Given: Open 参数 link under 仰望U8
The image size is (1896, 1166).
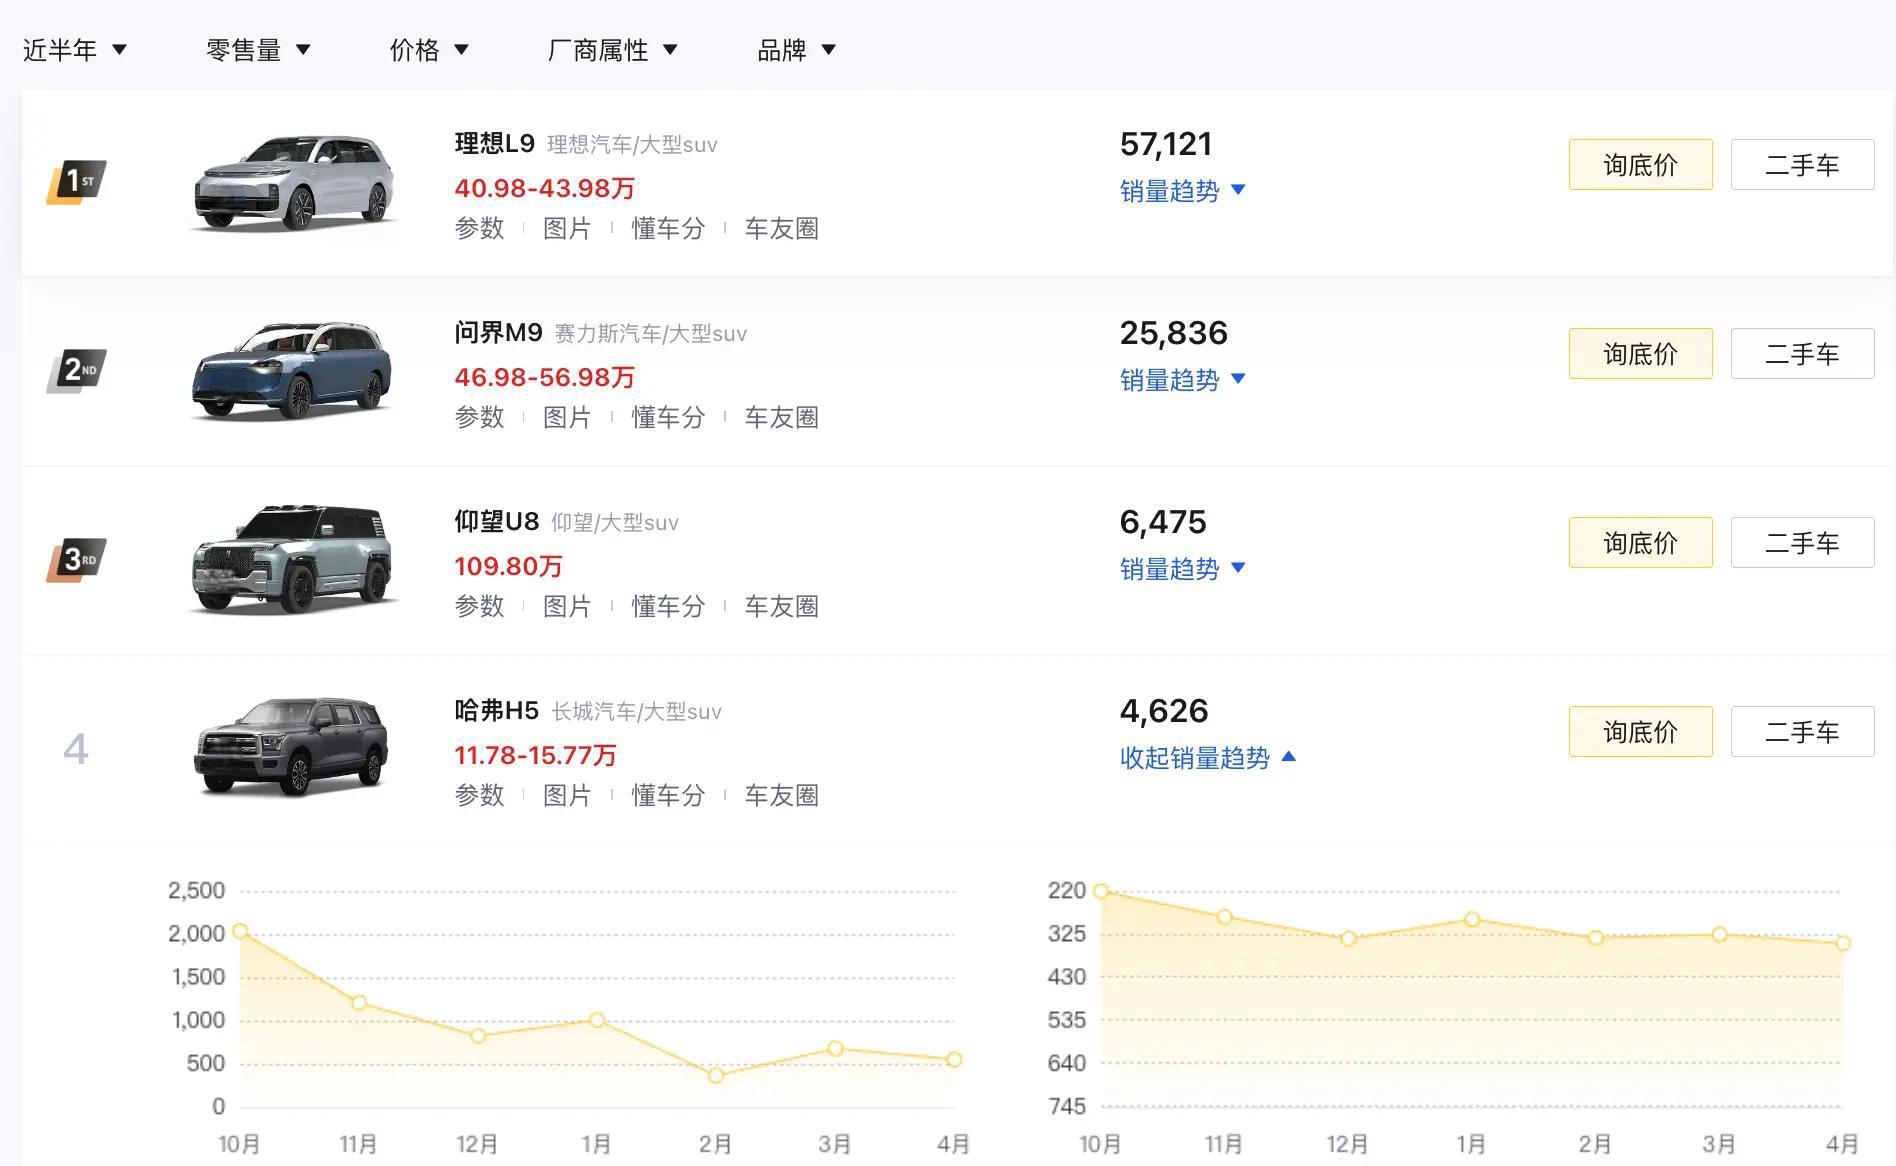Looking at the screenshot, I should [x=479, y=607].
